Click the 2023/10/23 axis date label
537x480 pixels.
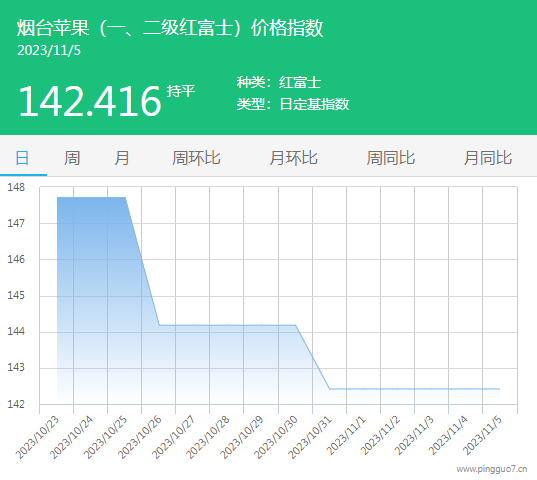pos(38,437)
